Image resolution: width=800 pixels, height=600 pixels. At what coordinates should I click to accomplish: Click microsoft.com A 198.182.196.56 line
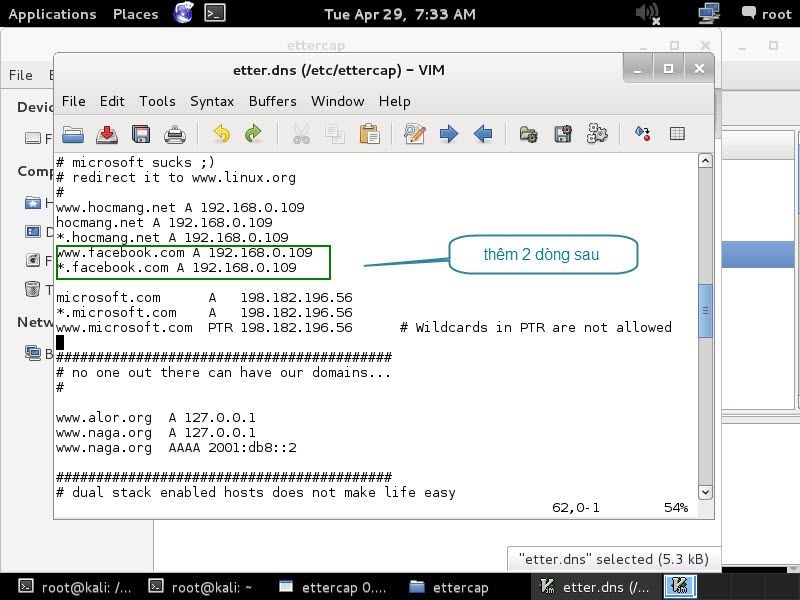click(x=204, y=297)
